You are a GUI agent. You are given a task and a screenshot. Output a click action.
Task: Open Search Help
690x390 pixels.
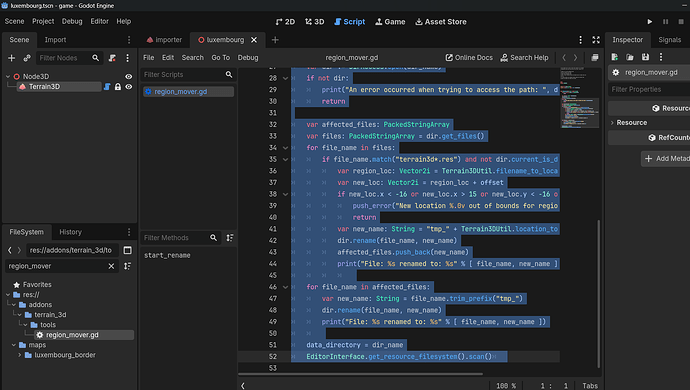tap(525, 58)
